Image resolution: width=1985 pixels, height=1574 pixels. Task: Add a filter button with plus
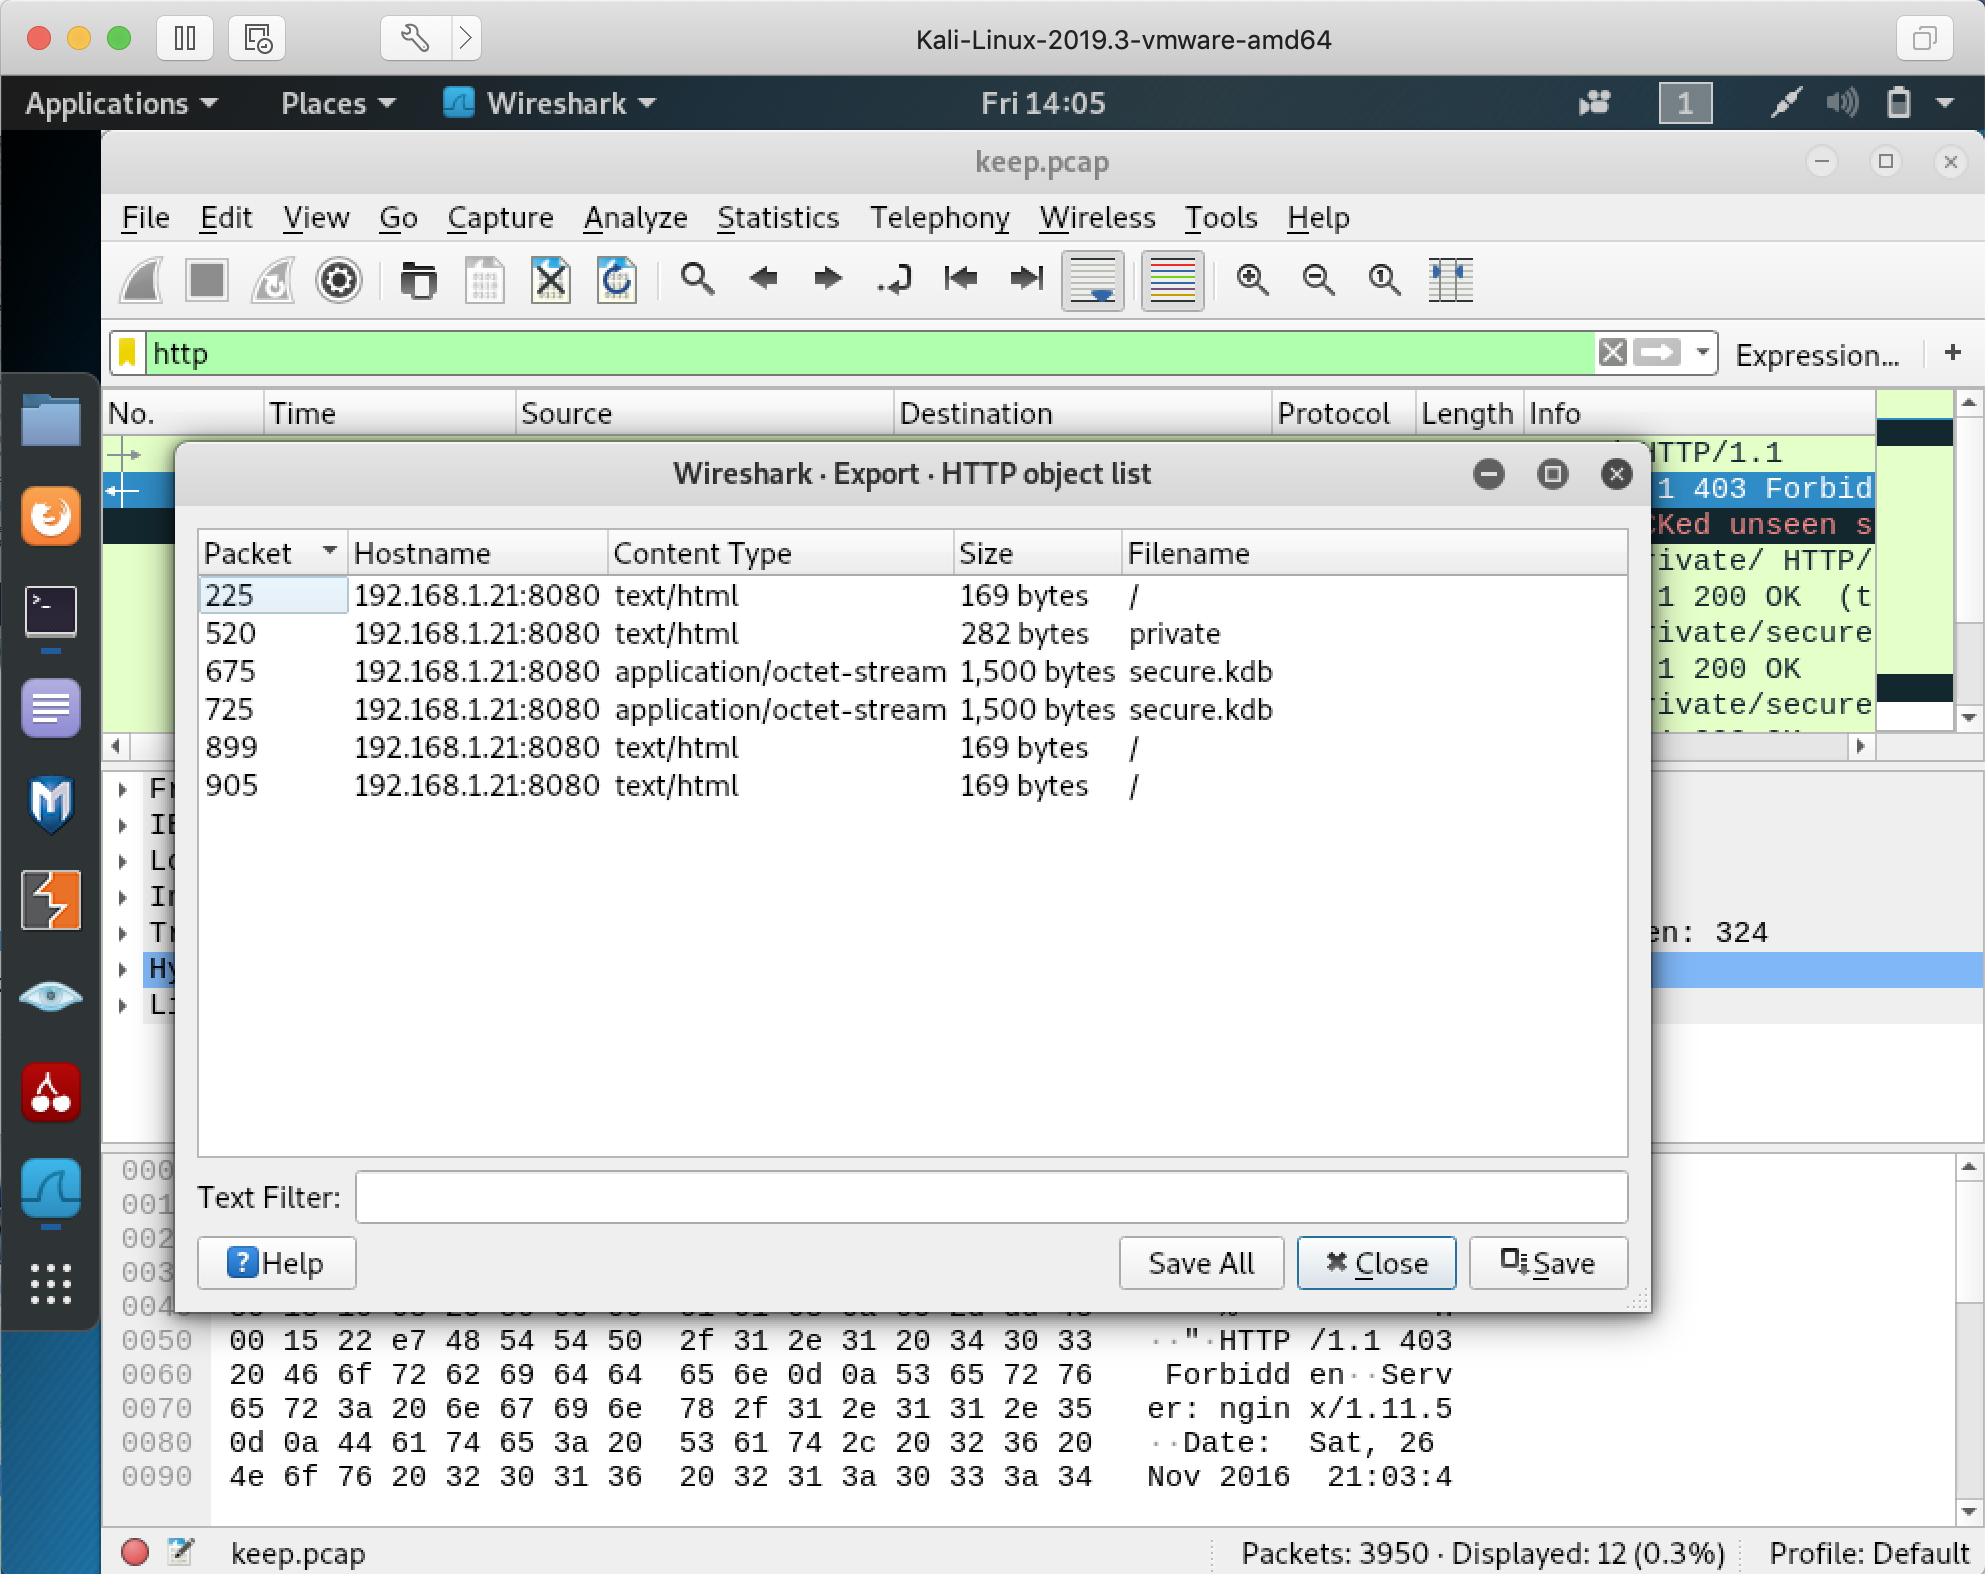tap(1952, 353)
